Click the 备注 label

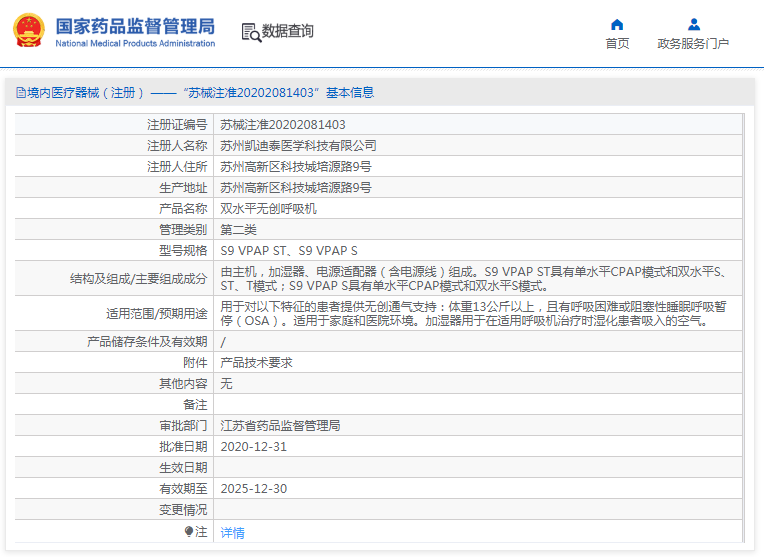(195, 404)
